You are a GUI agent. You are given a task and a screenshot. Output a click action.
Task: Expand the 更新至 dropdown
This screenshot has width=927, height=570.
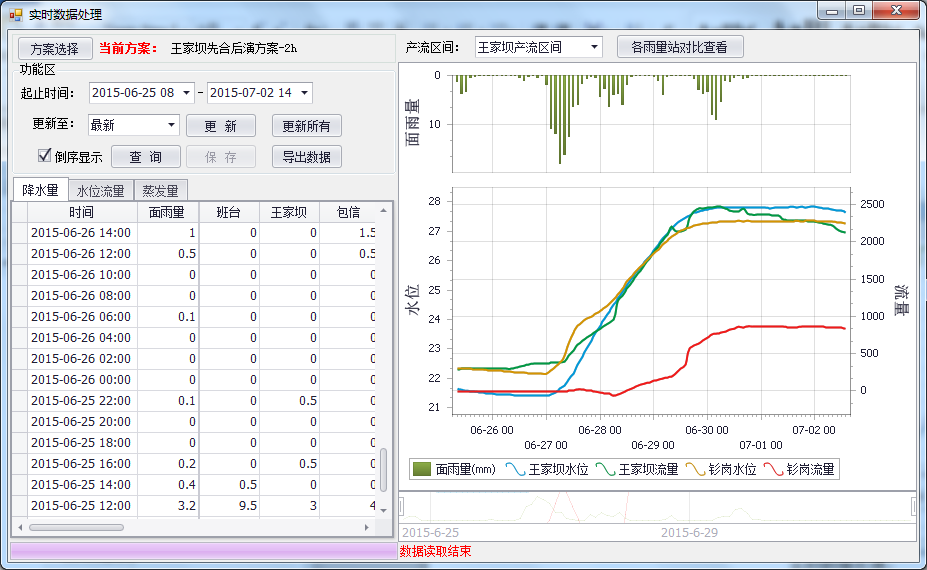click(x=171, y=125)
